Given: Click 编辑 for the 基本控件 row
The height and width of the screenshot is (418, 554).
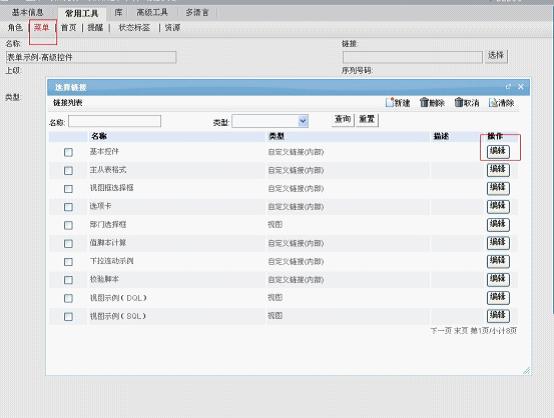Looking at the screenshot, I should [x=498, y=151].
